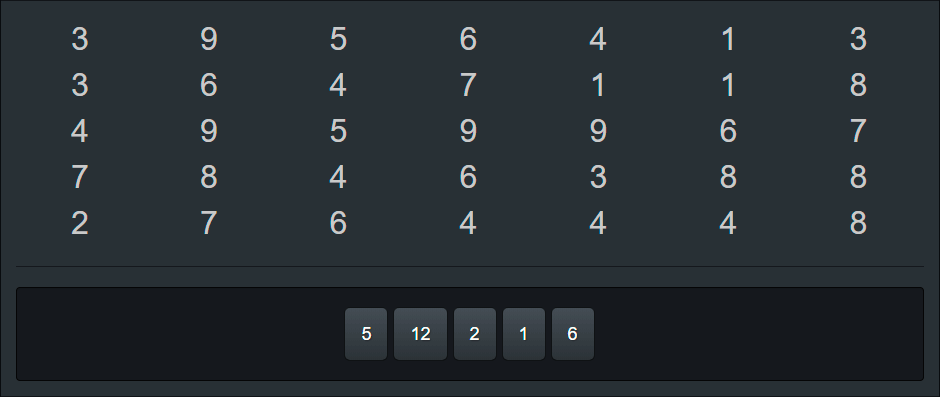The height and width of the screenshot is (397, 940).
Task: Click the 5 in the third grid row
Action: [338, 131]
